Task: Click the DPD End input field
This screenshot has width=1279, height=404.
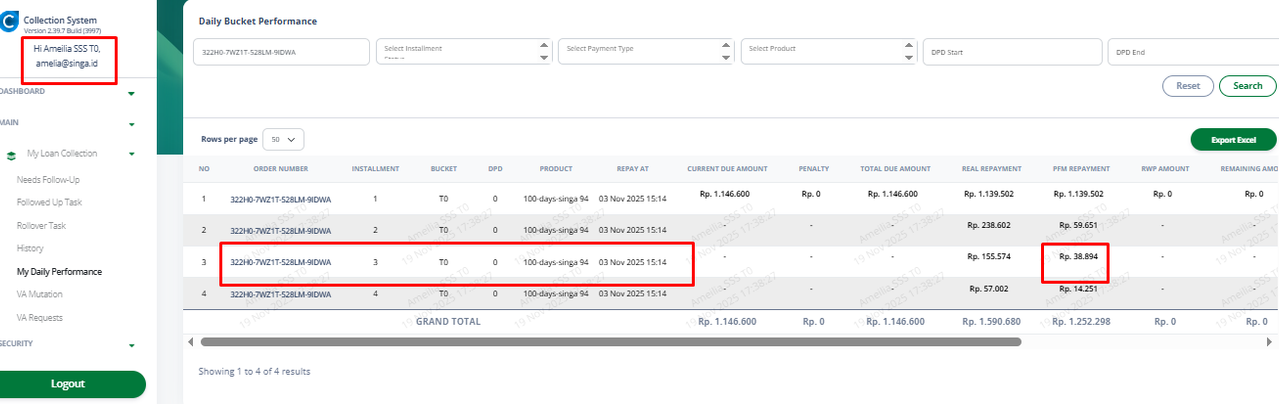Action: click(x=1192, y=51)
